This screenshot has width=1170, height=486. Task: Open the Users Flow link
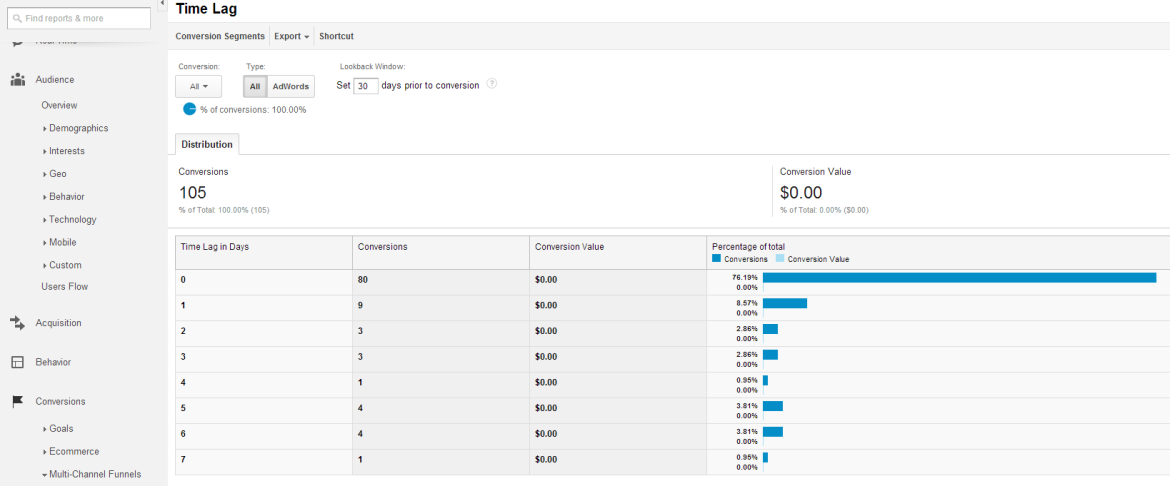65,287
